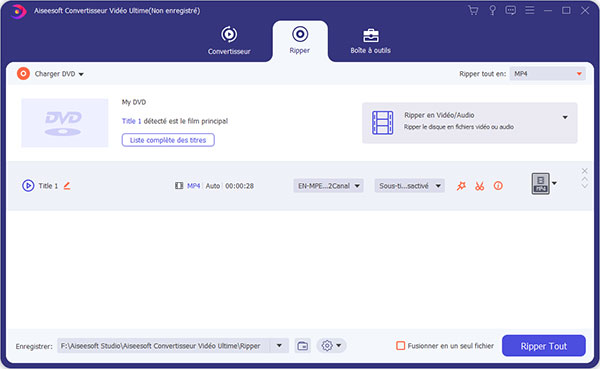Click the film strip rip mode icon
Screen dimensions: 600x369
[x=383, y=122]
